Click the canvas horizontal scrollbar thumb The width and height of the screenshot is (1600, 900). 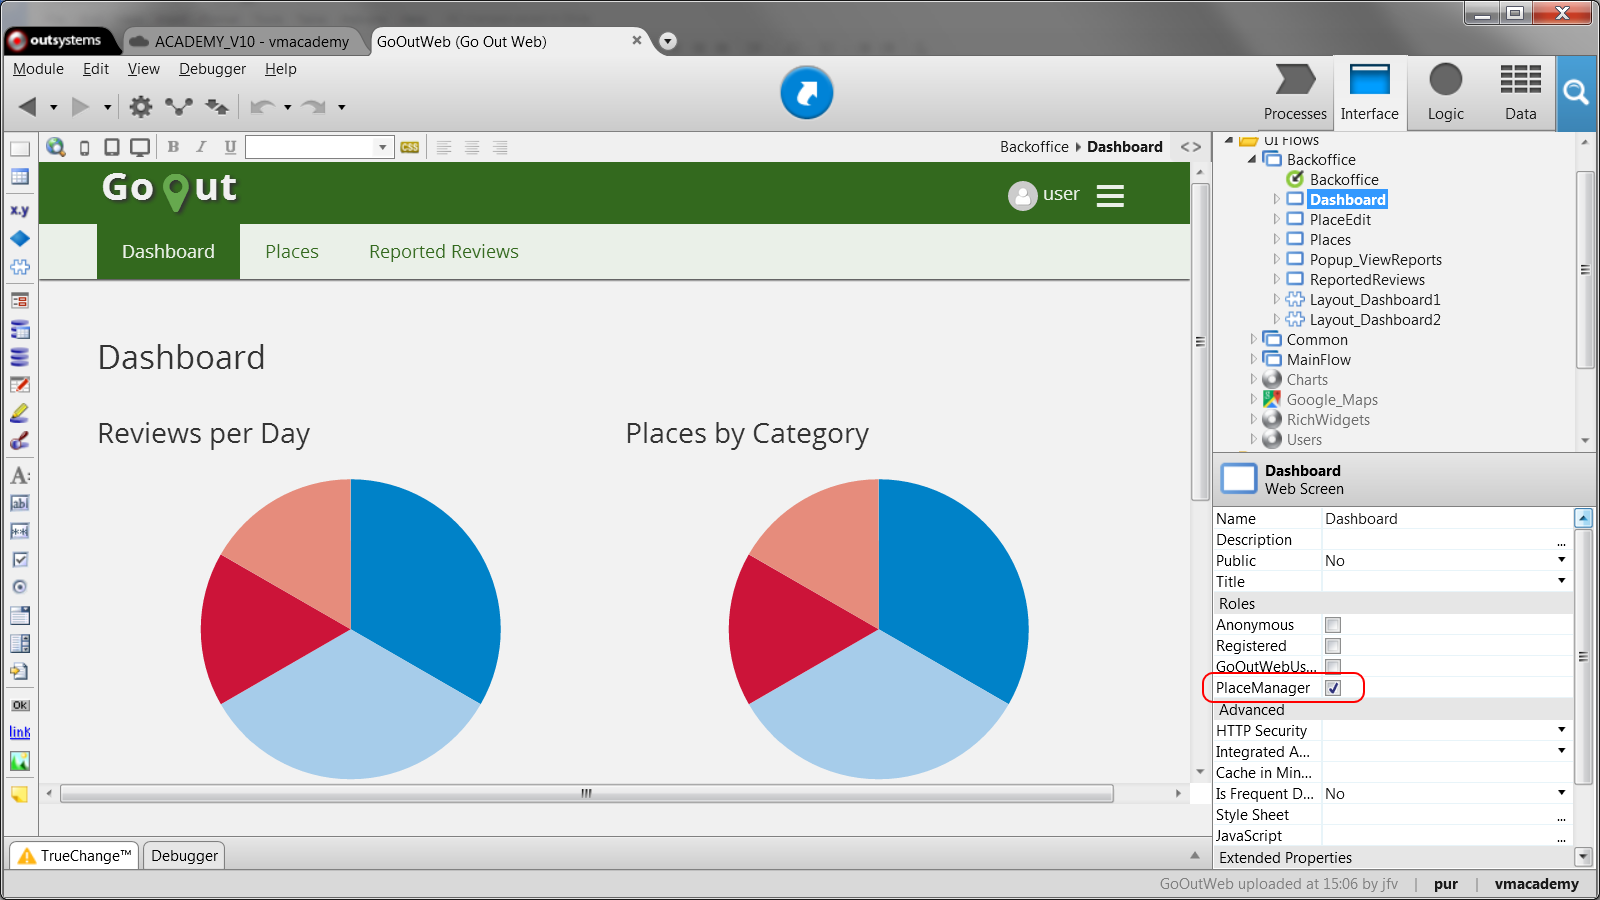click(x=587, y=794)
